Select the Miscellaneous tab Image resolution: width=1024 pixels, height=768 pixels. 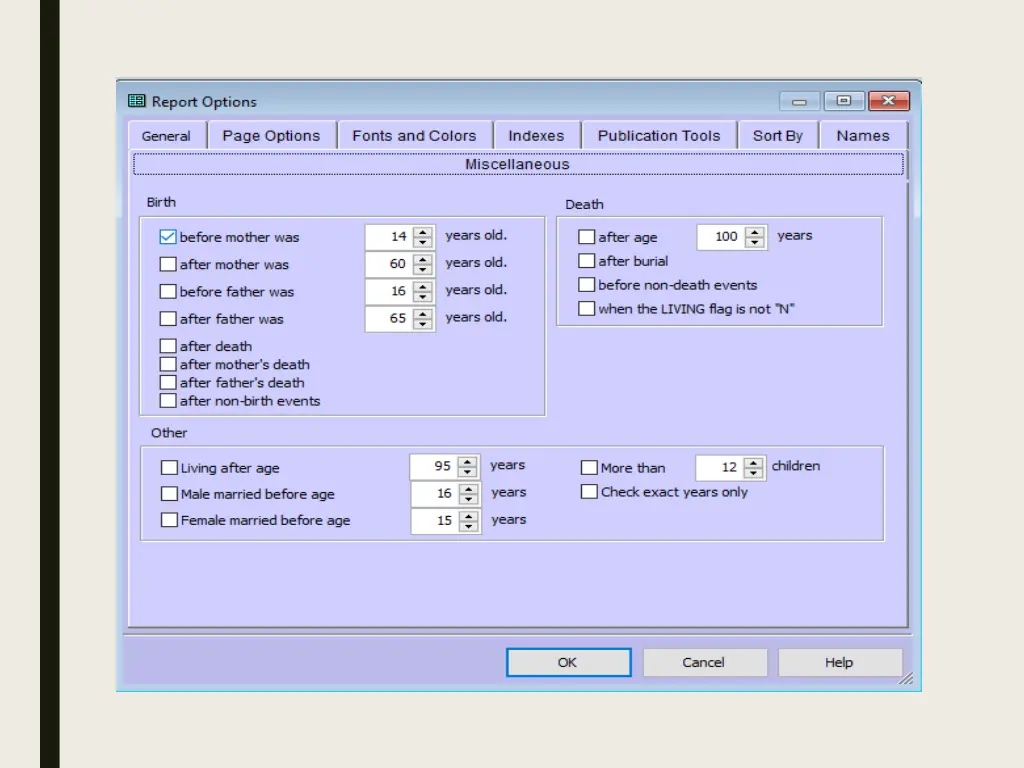coord(518,164)
